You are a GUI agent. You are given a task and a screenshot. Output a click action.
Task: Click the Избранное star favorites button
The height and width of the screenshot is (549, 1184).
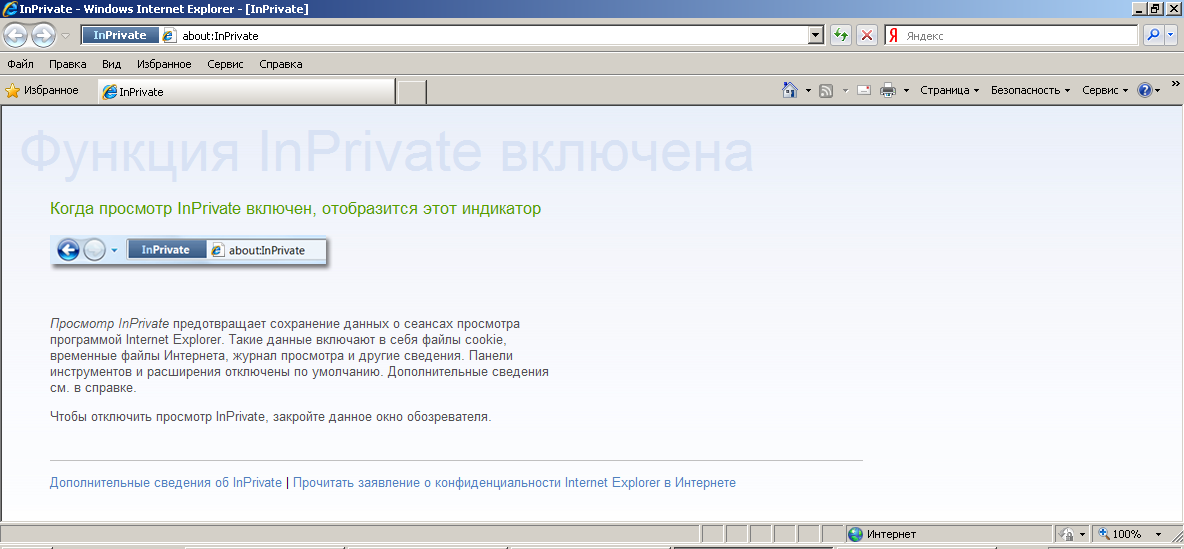42,91
